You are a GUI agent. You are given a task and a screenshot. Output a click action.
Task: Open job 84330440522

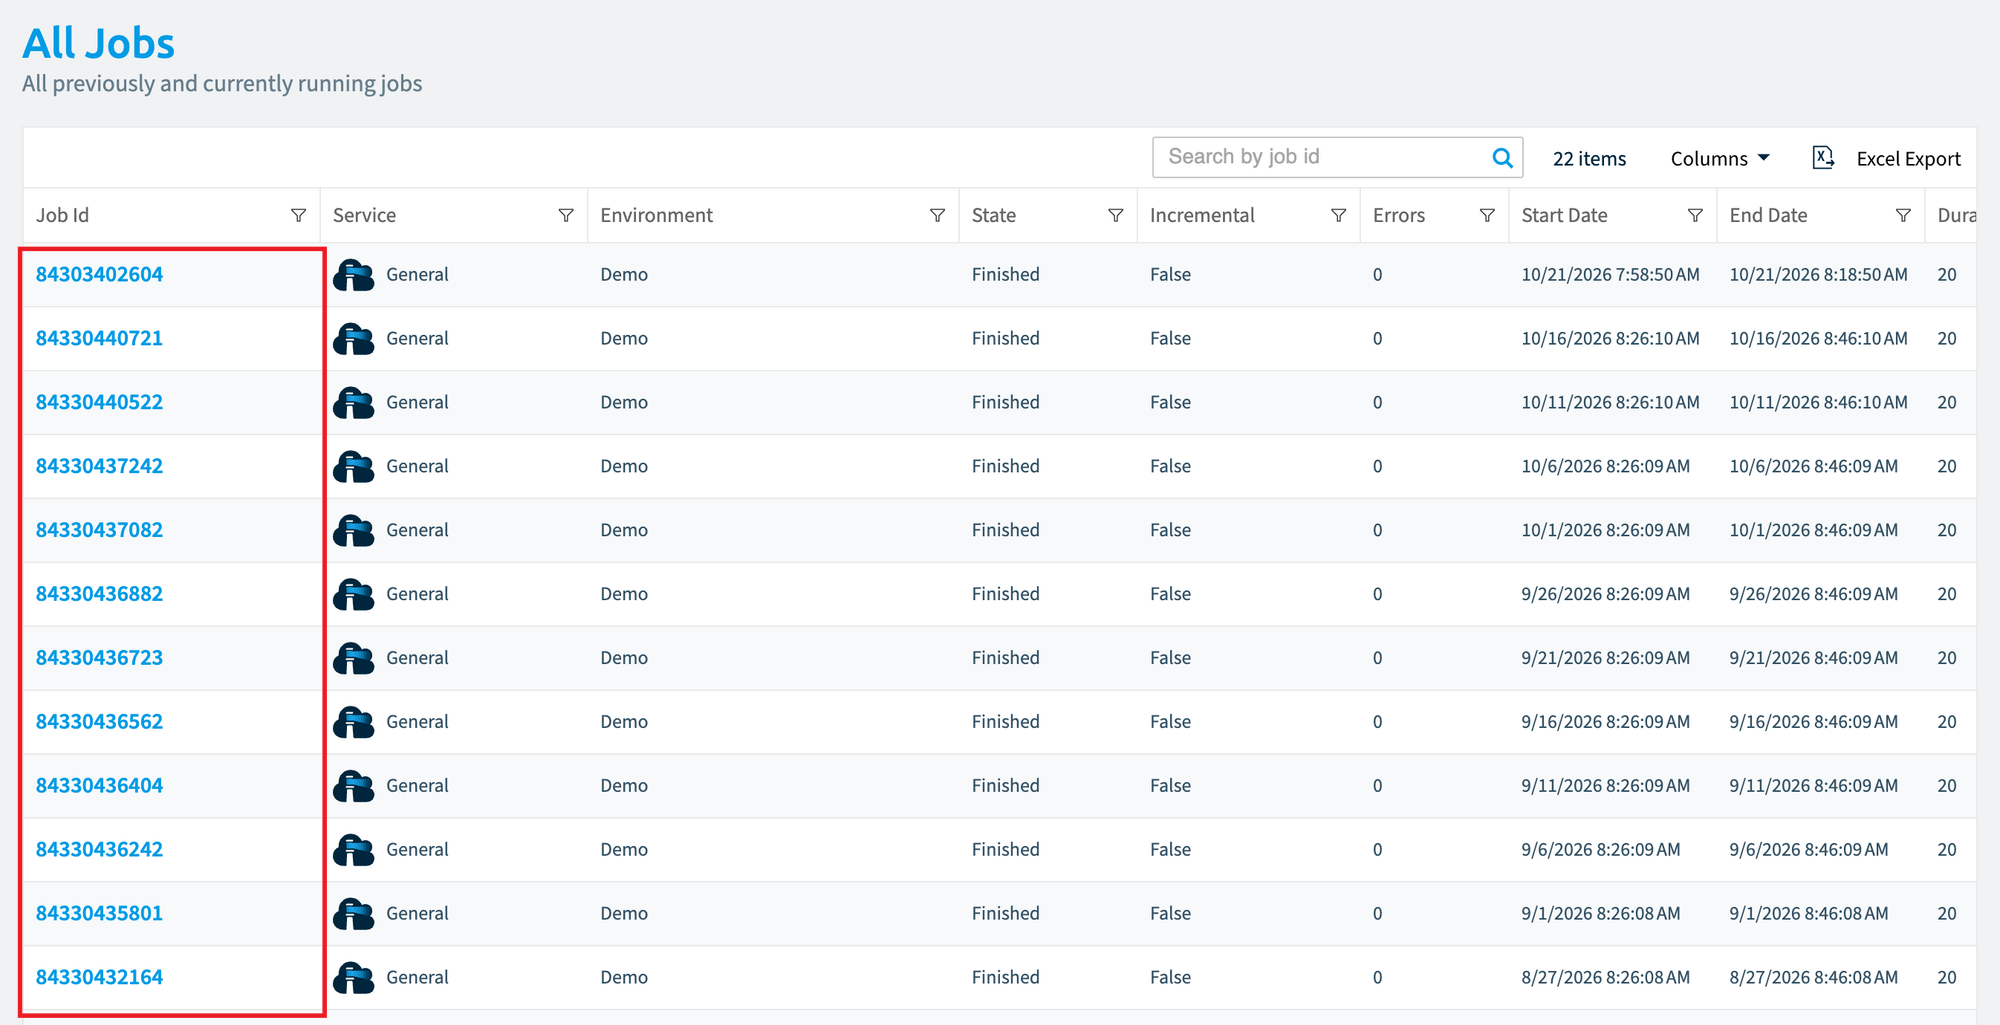(x=99, y=402)
